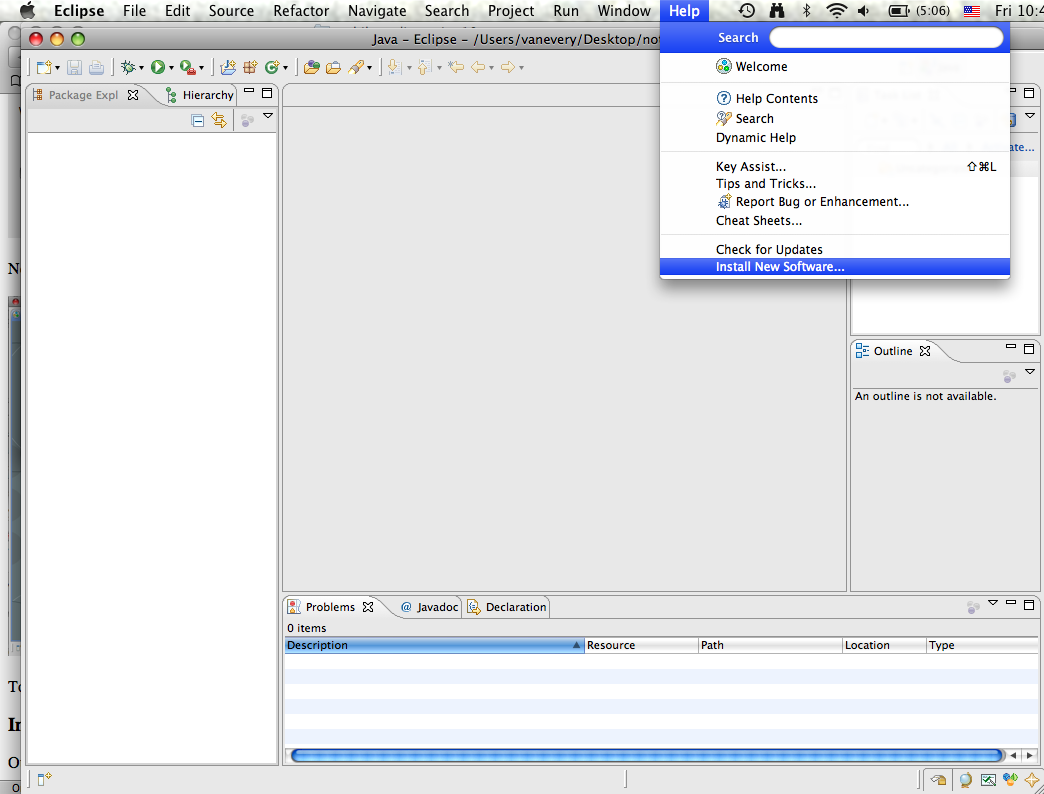This screenshot has height=794, width=1044.
Task: Open the New Java Class dropdown arrow
Action: [x=285, y=68]
